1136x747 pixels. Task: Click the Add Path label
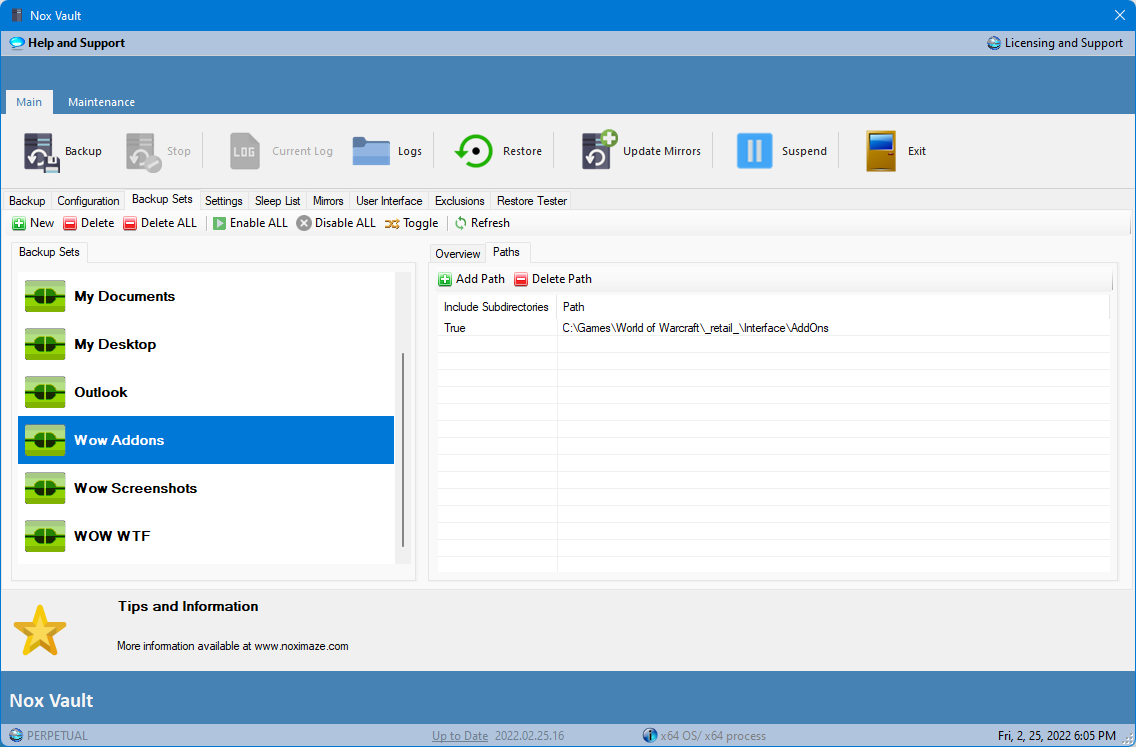(x=480, y=279)
